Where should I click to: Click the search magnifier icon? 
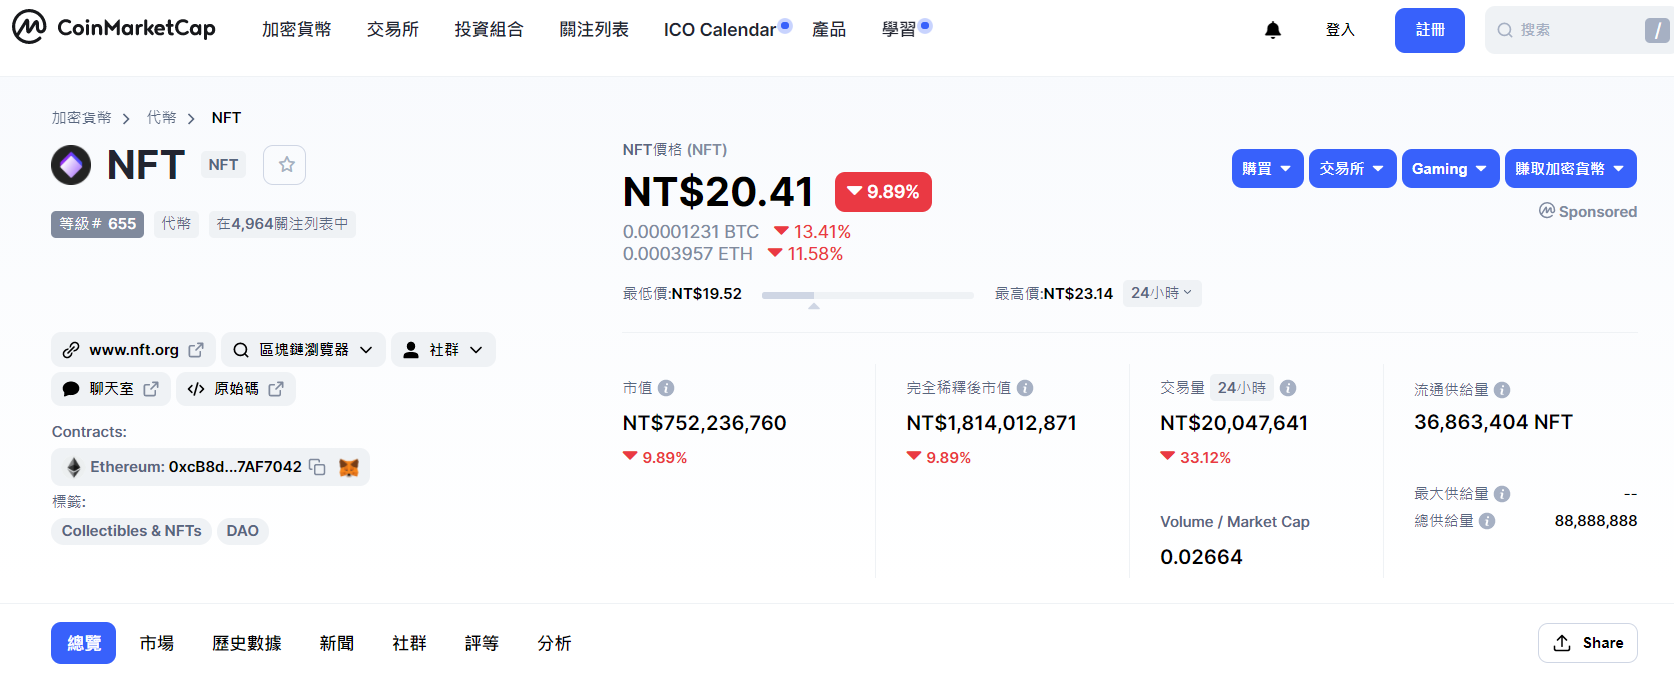click(x=1504, y=30)
